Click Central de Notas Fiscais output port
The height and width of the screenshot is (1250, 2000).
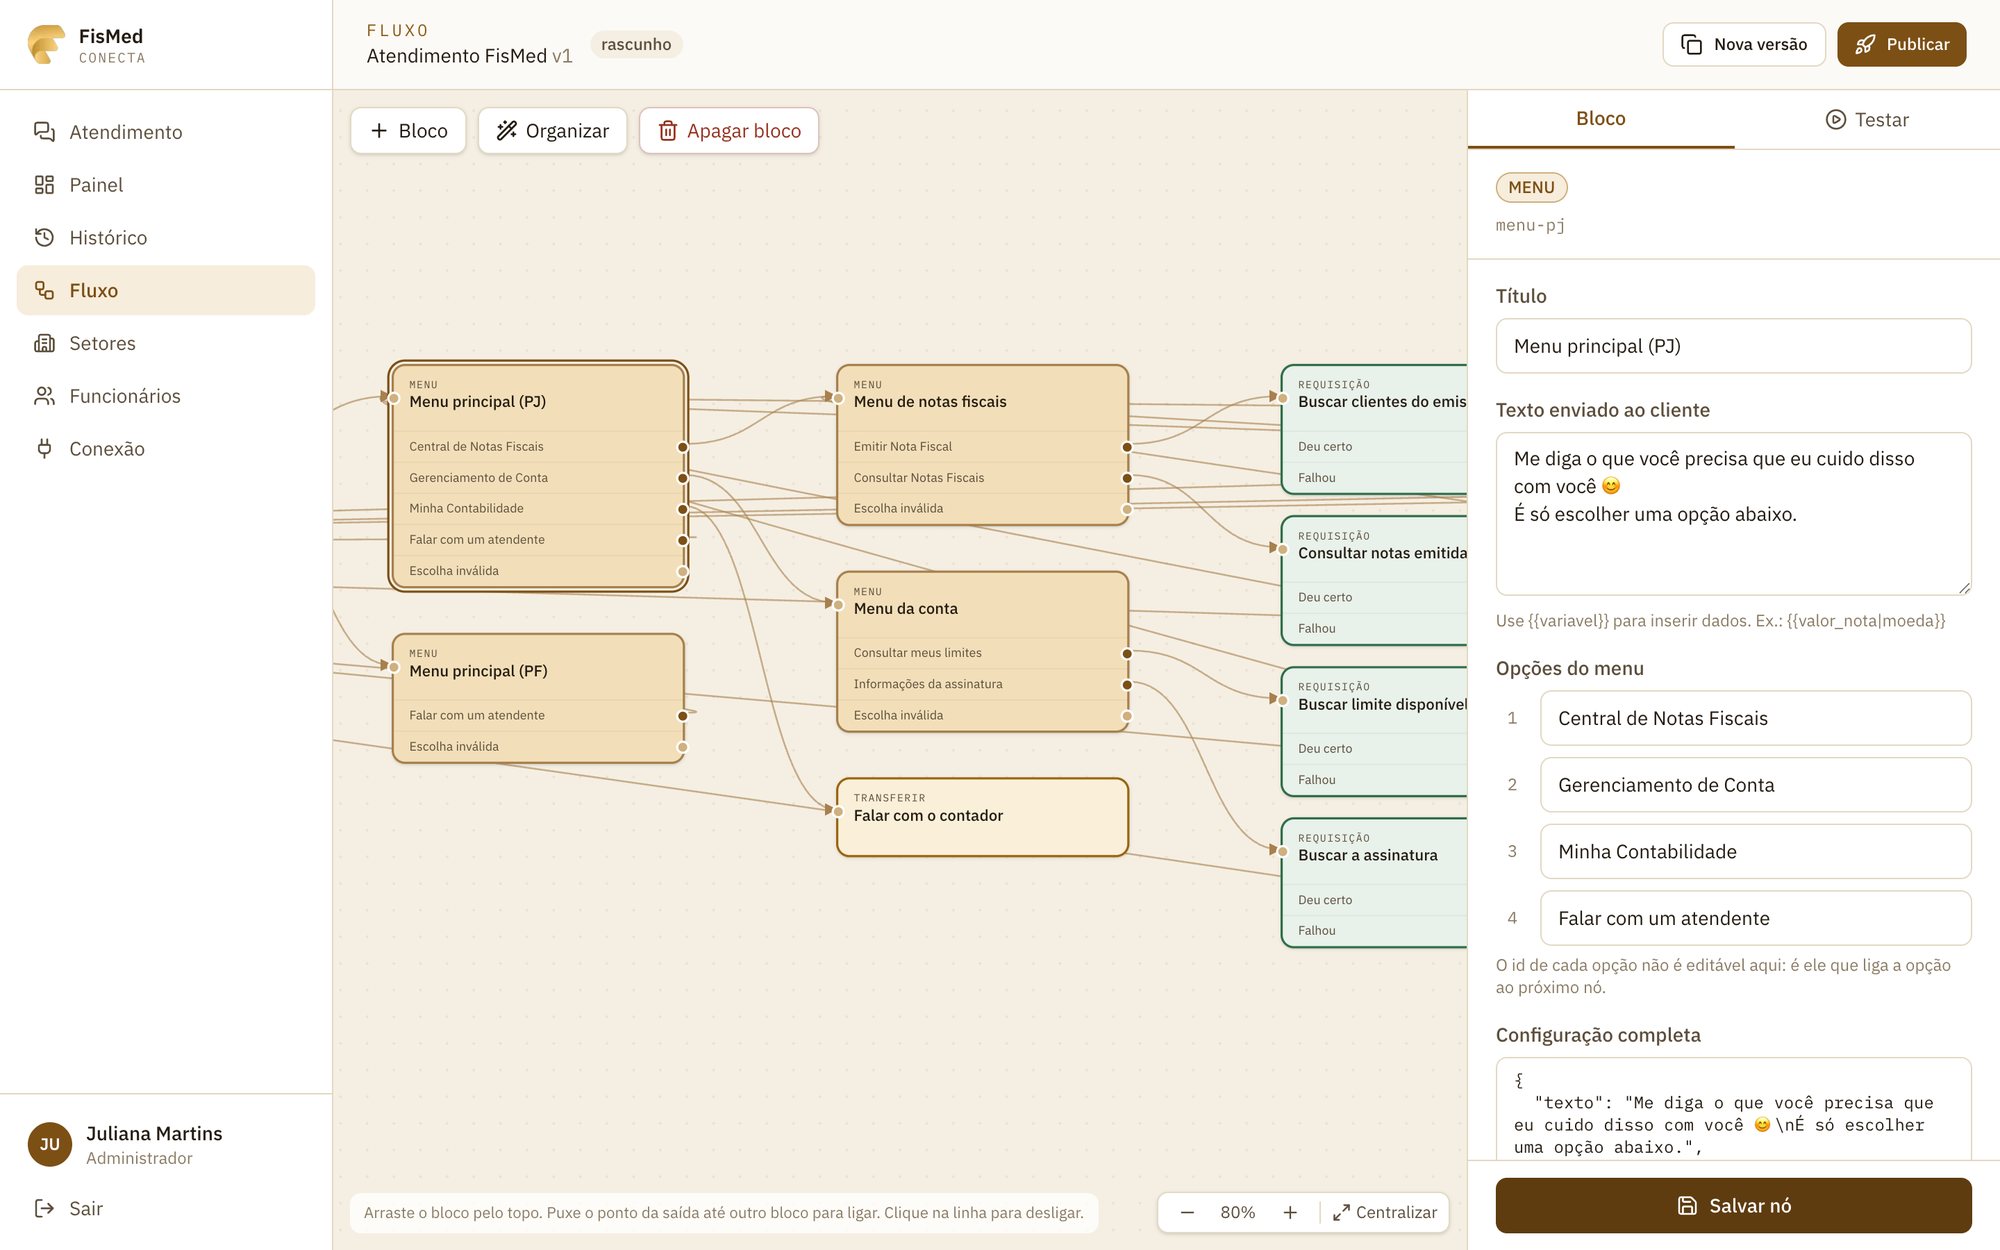click(683, 447)
